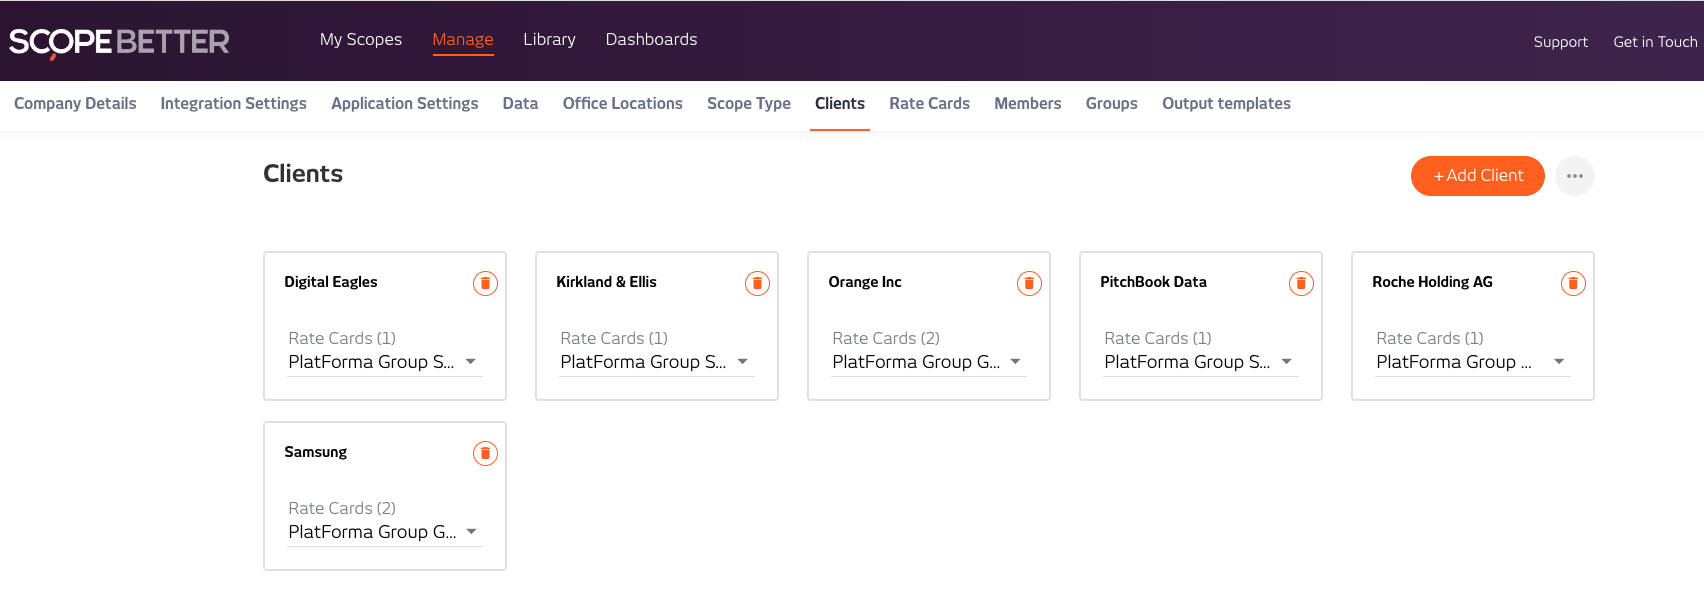Delete the Samsung client card
The width and height of the screenshot is (1704, 591).
tap(485, 453)
